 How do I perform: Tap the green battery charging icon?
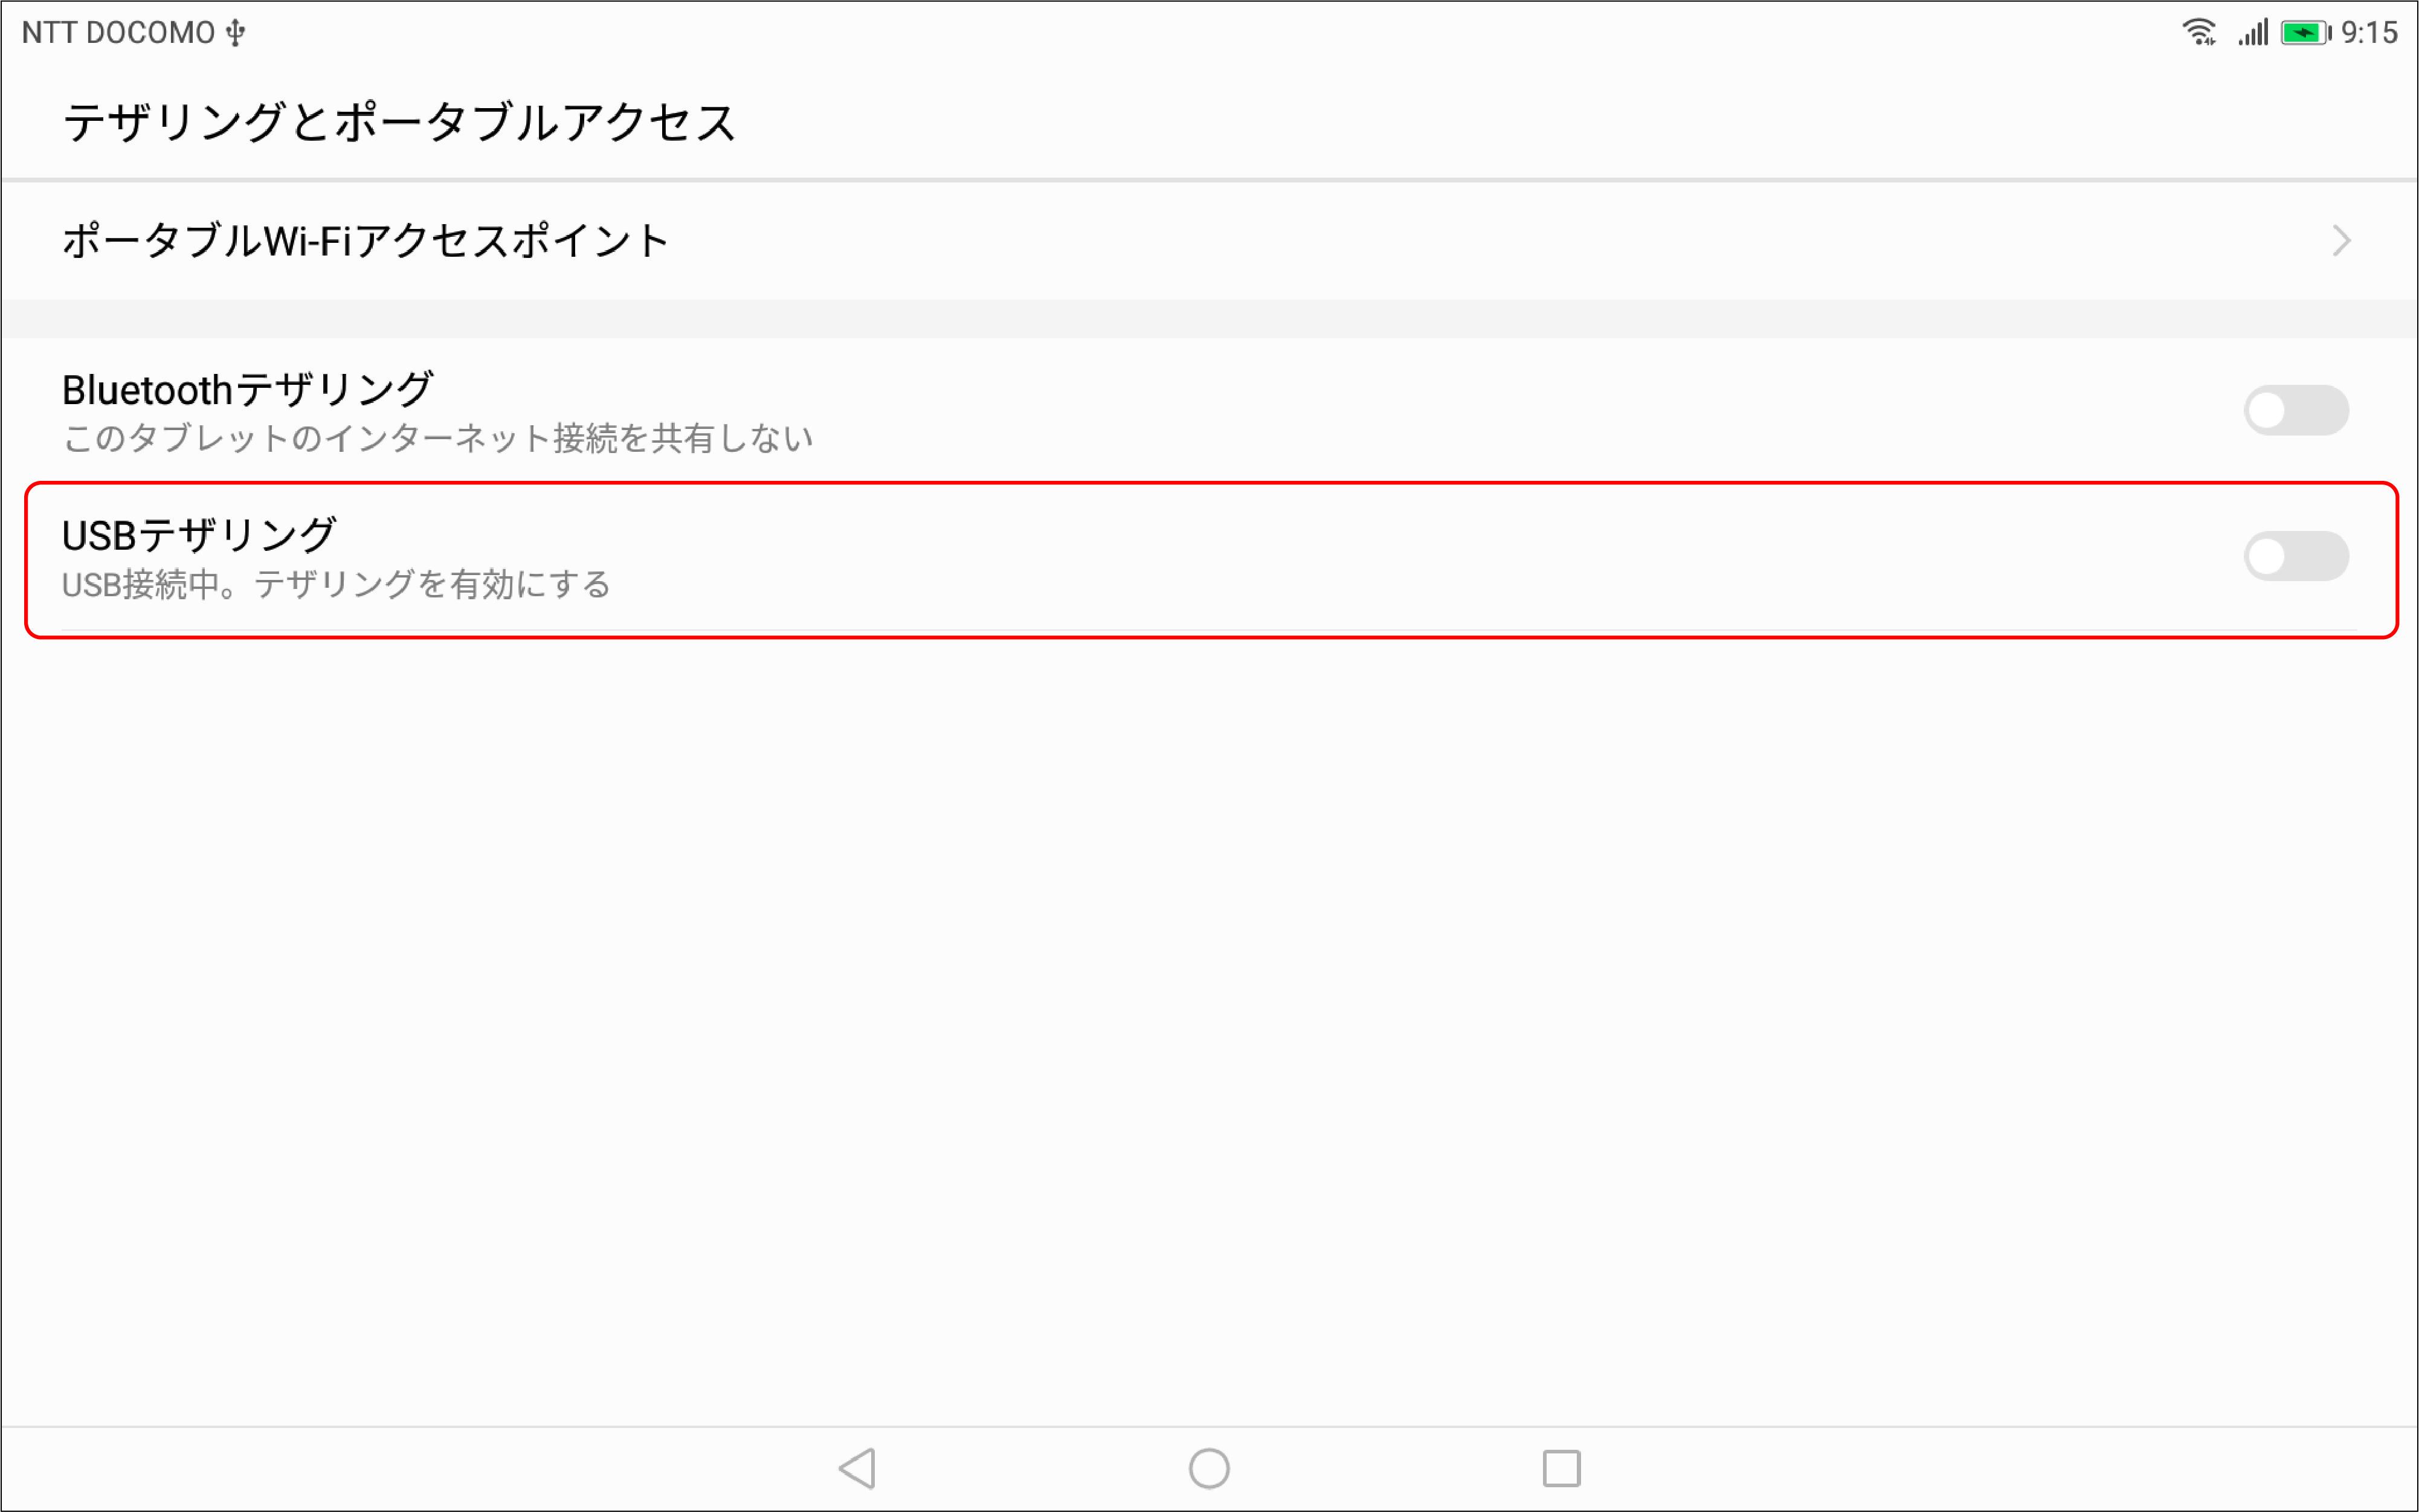click(2305, 33)
